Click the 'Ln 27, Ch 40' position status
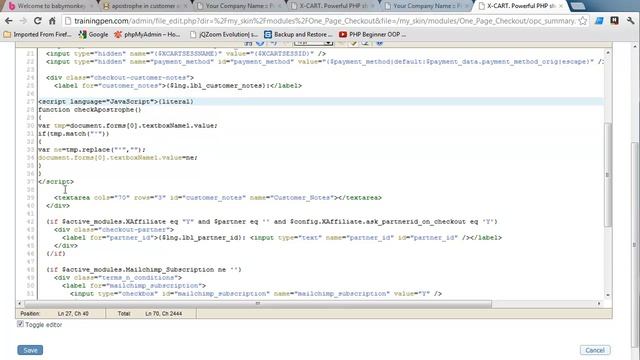The height and width of the screenshot is (360, 640). point(73,313)
